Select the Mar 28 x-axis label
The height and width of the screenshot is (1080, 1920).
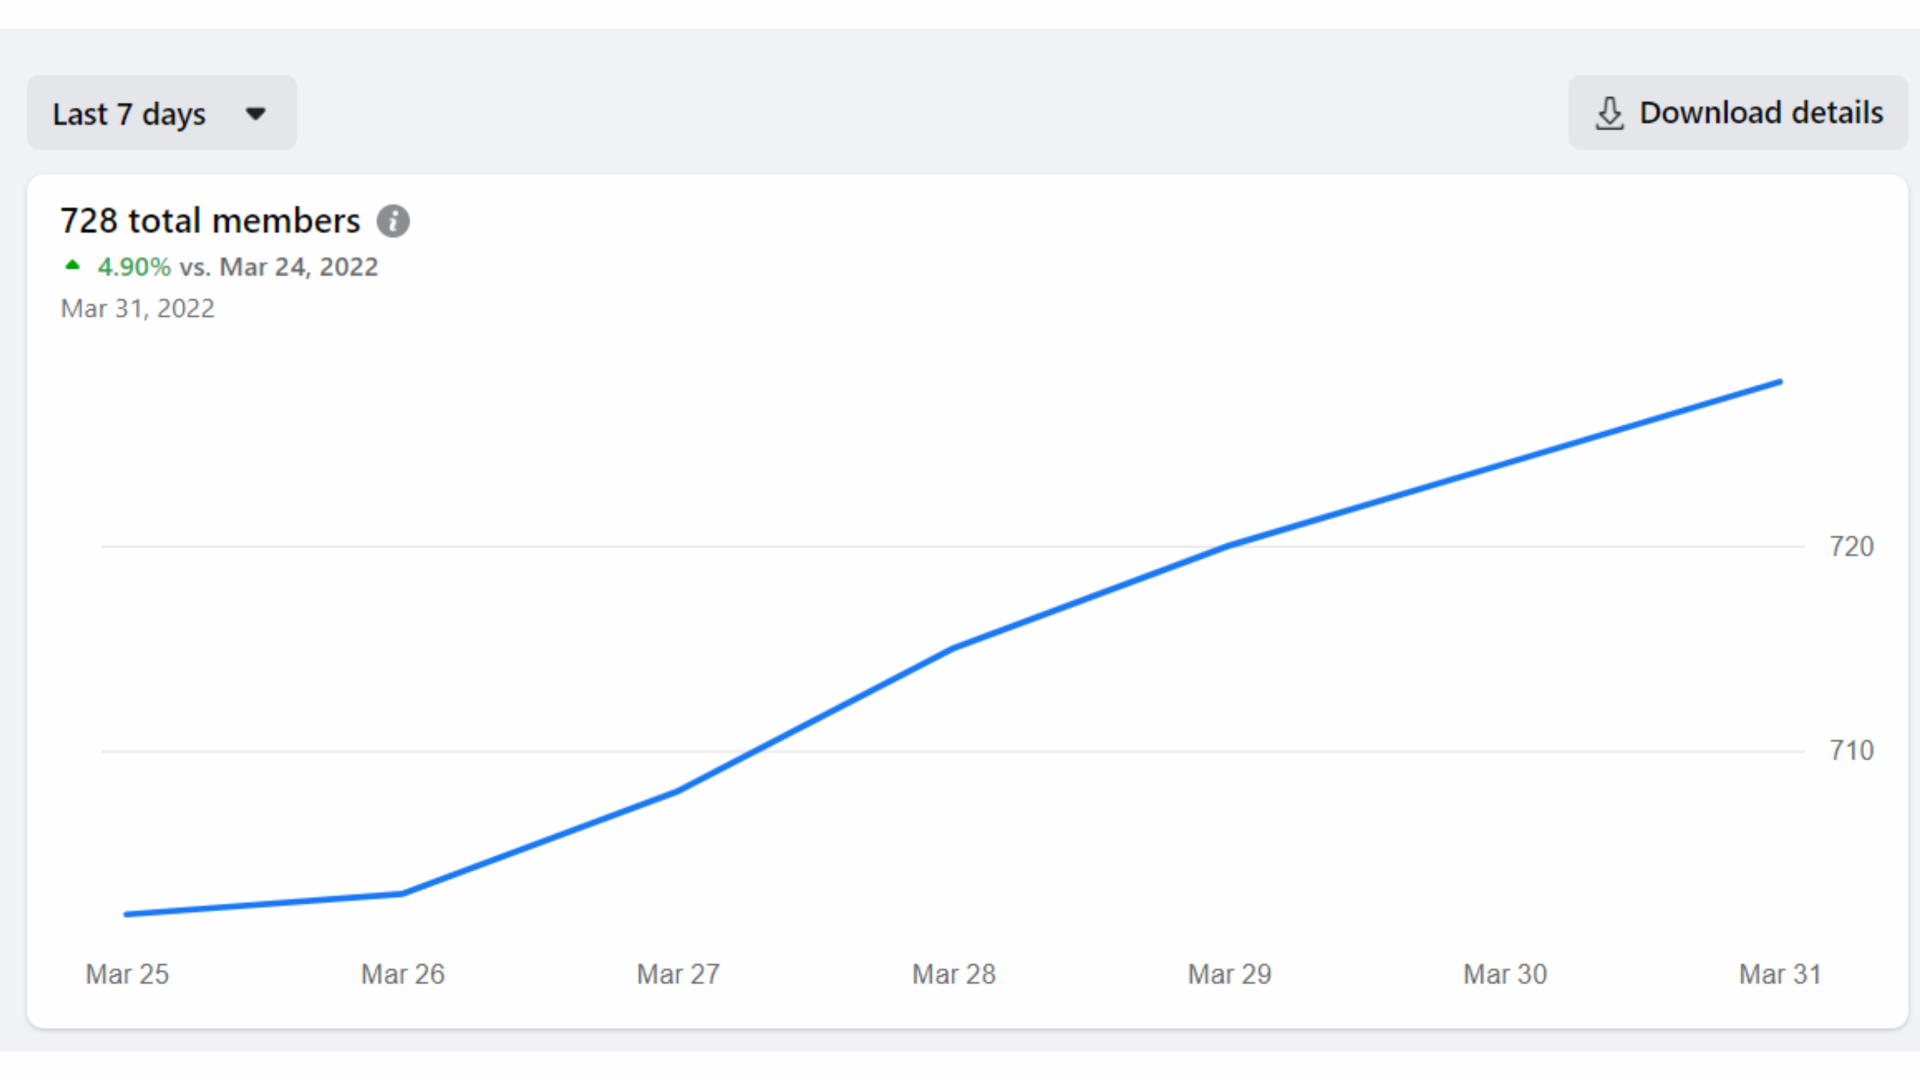[954, 974]
